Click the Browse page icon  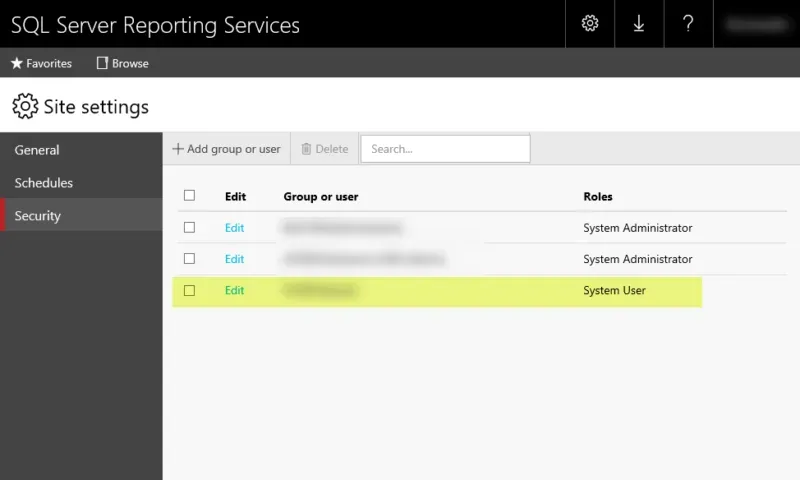point(102,63)
